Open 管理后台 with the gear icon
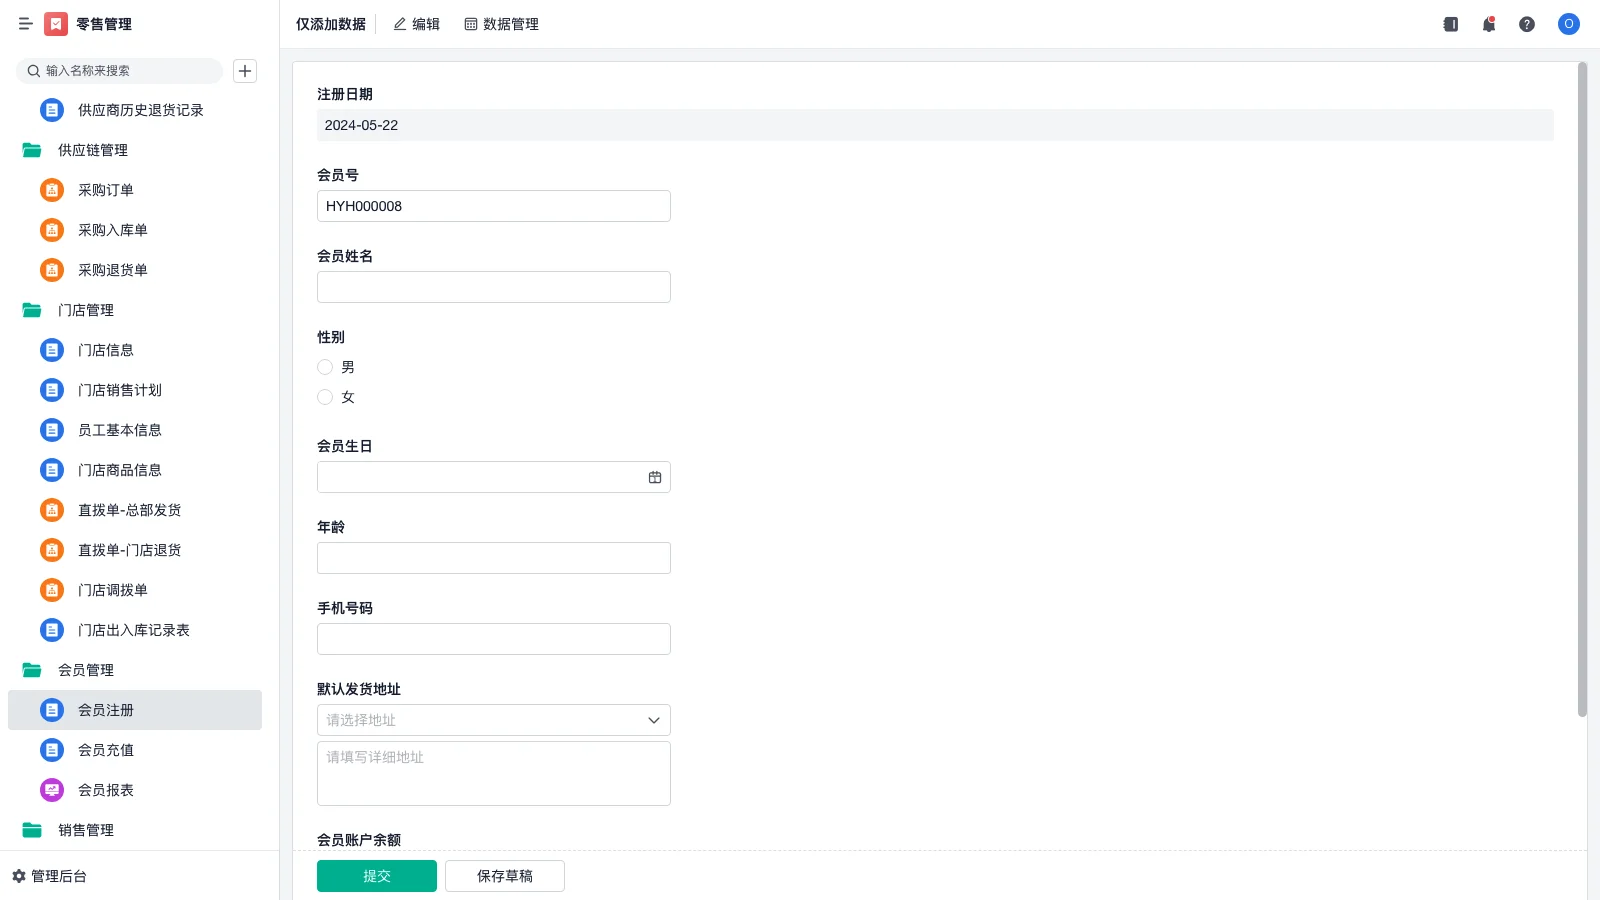 pyautogui.click(x=50, y=876)
